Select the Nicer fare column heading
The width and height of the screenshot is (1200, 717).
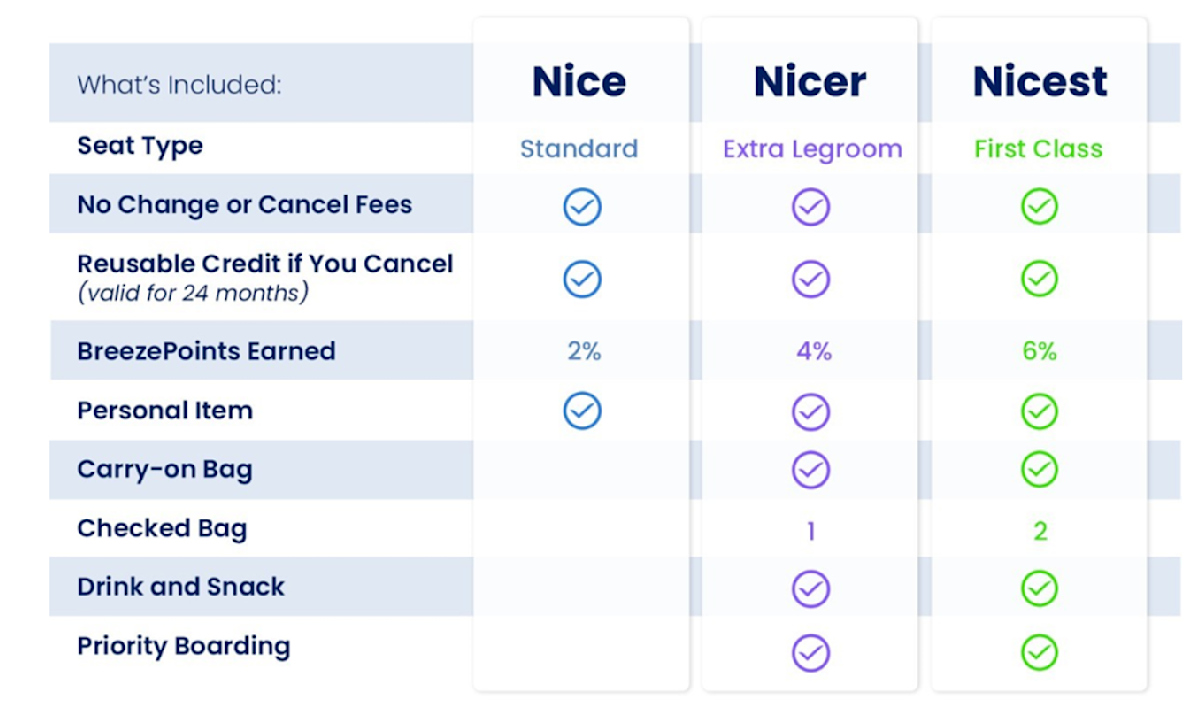[x=810, y=82]
